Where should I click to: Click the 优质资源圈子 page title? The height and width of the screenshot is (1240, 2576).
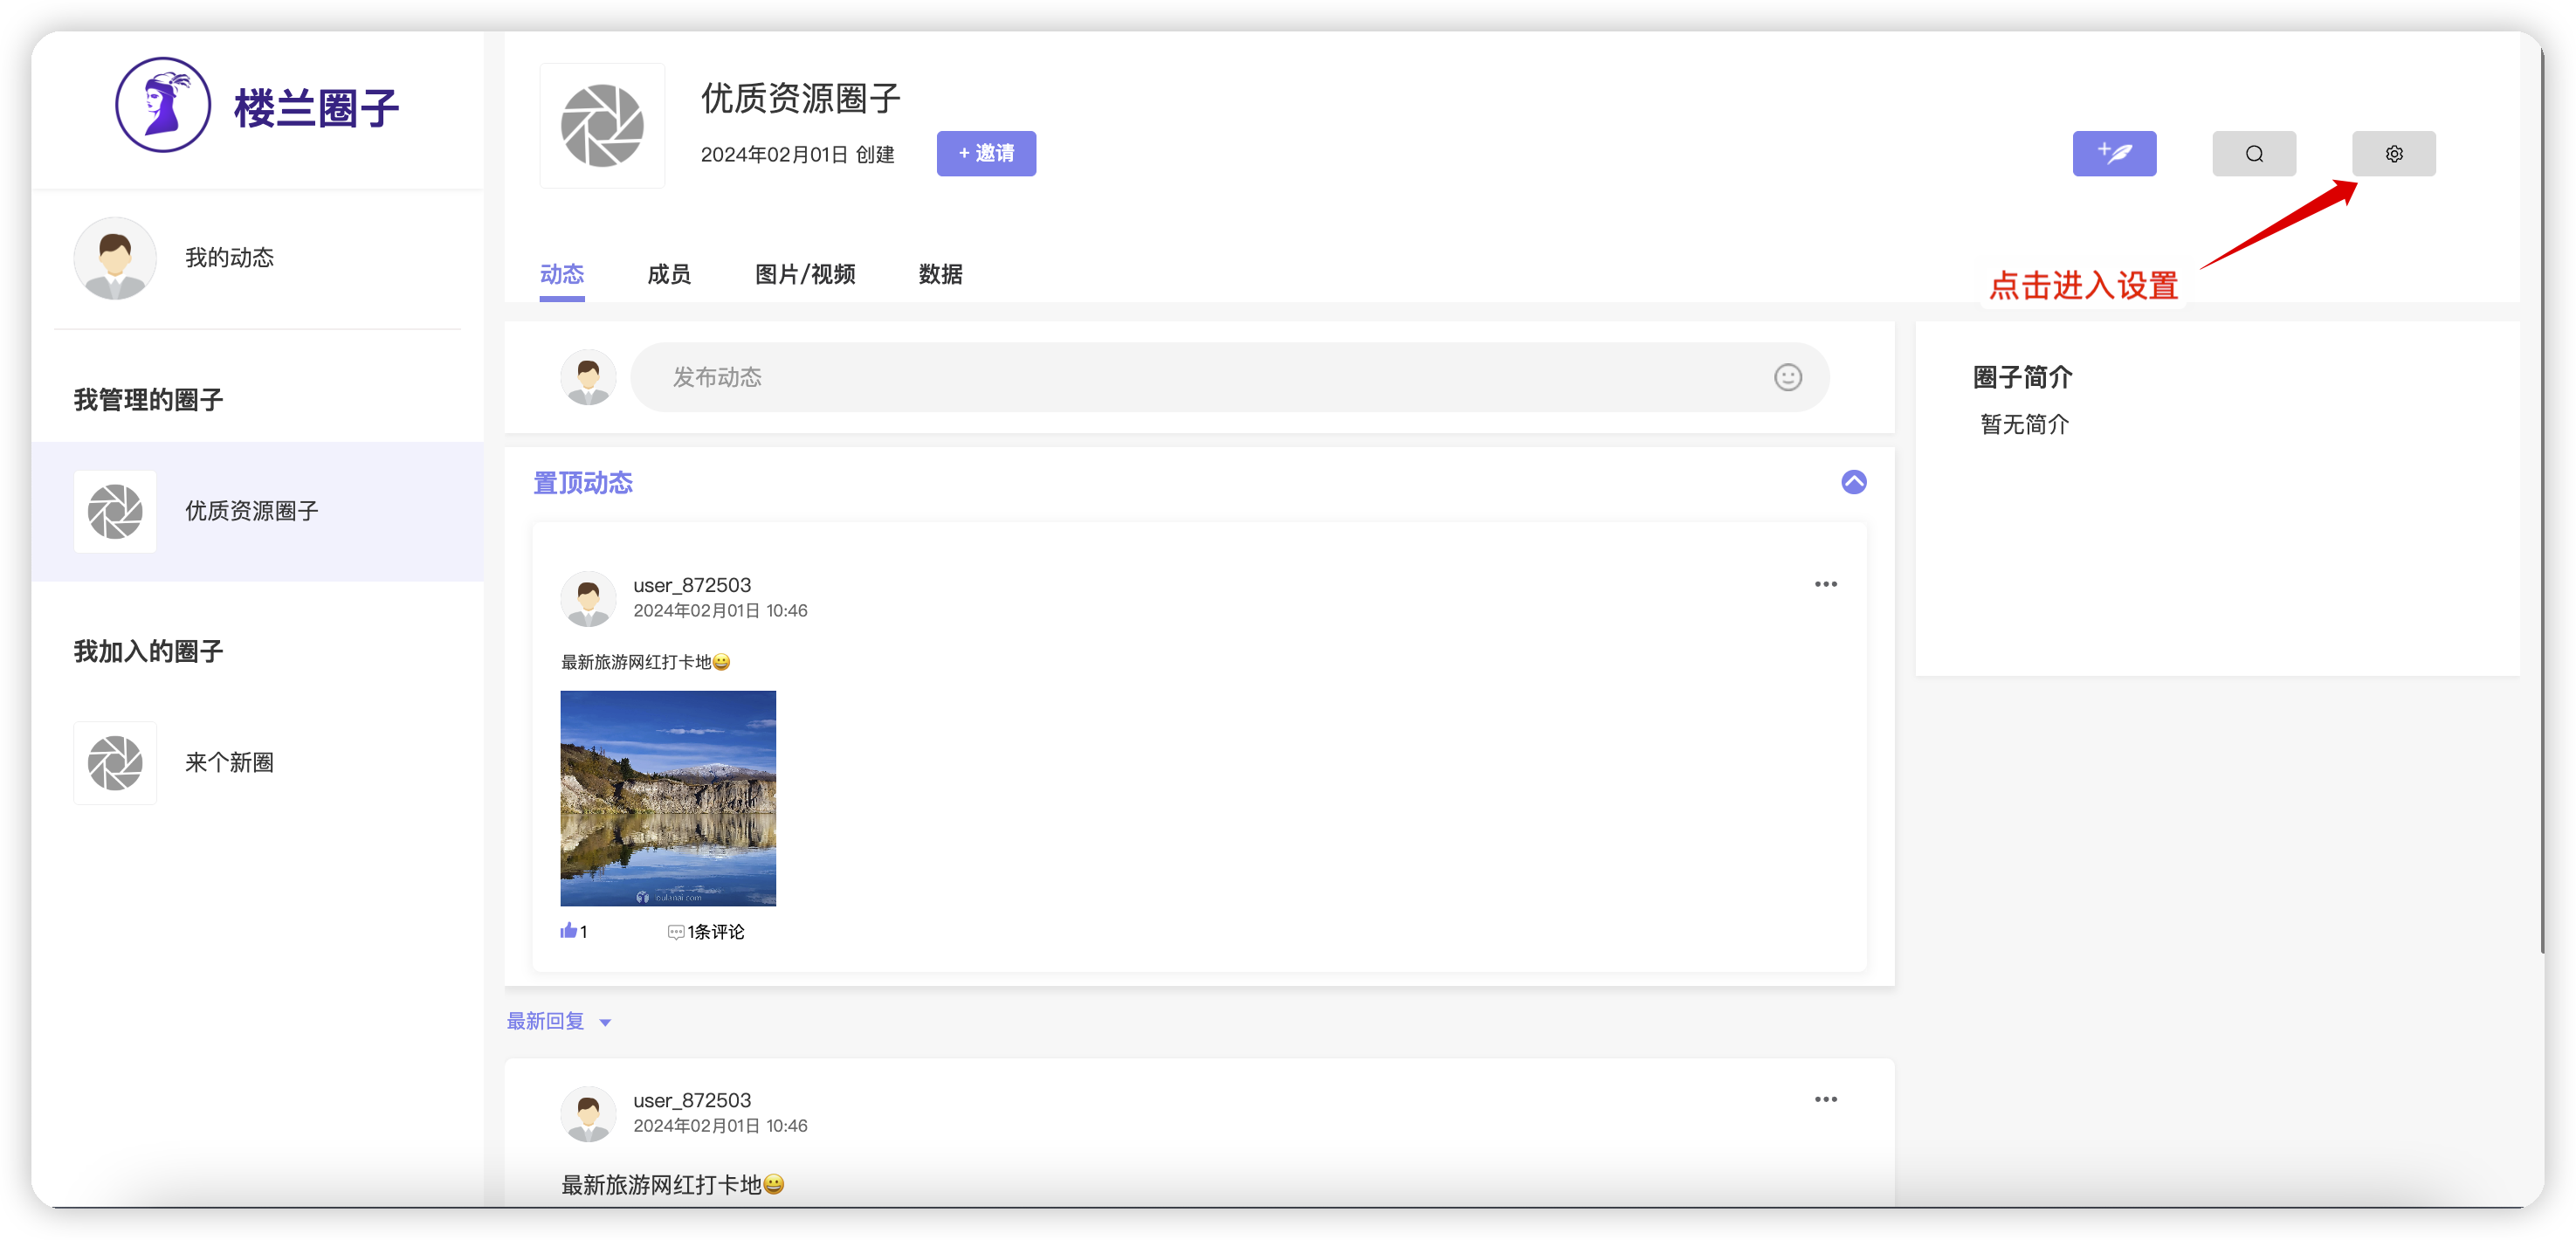pyautogui.click(x=801, y=98)
